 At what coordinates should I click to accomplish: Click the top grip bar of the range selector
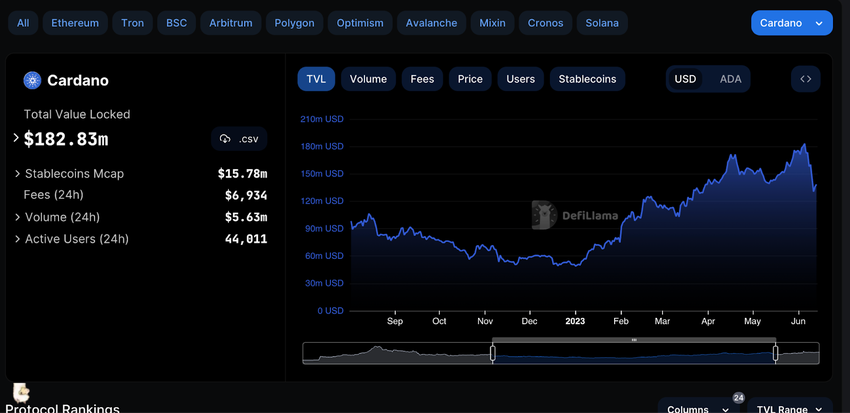click(634, 340)
